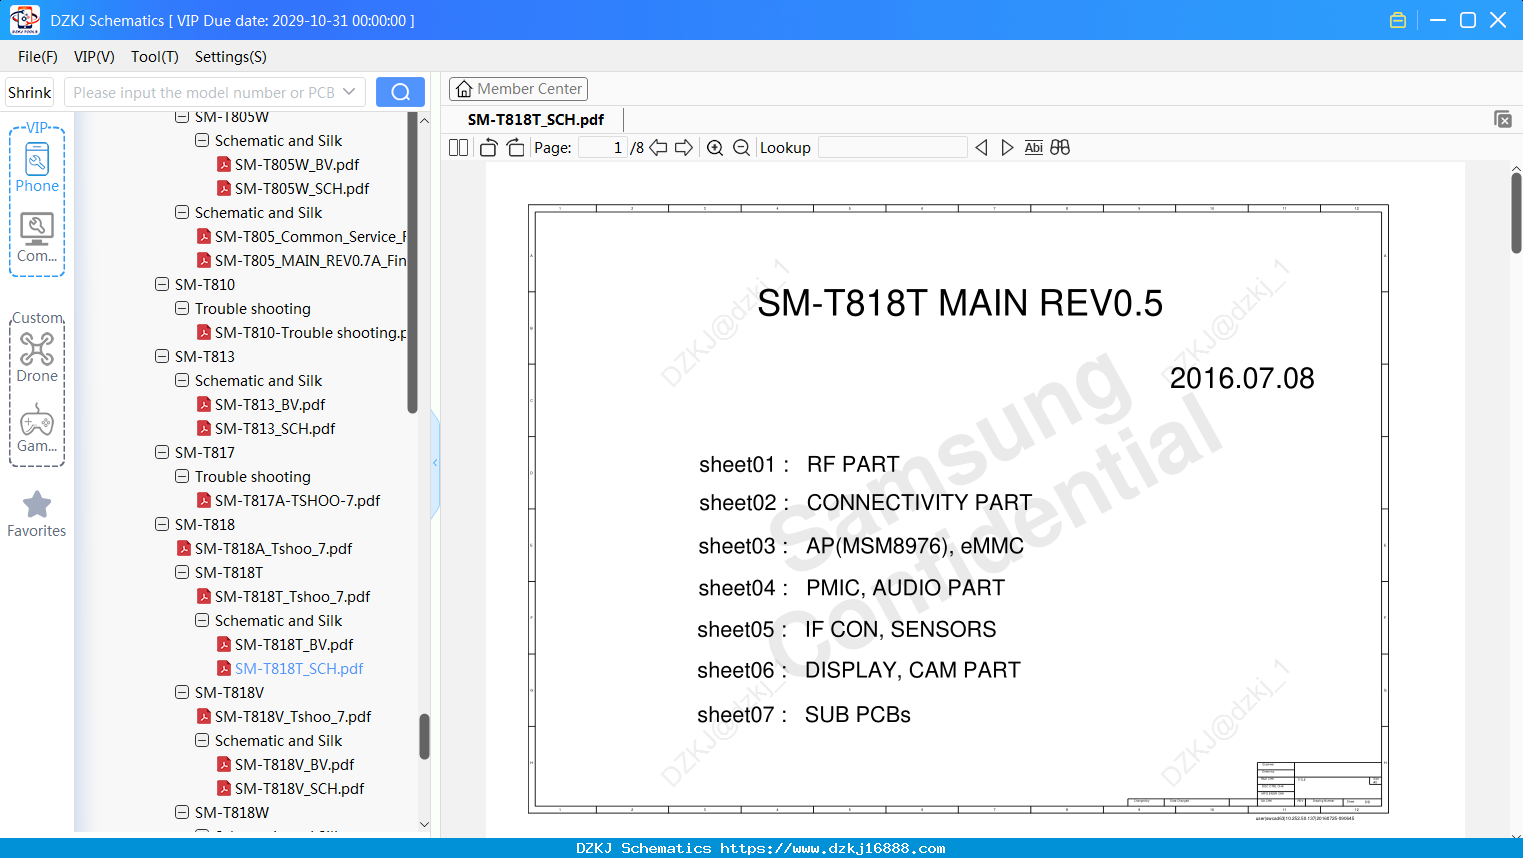
Task: Click the Page number field
Action: [603, 147]
